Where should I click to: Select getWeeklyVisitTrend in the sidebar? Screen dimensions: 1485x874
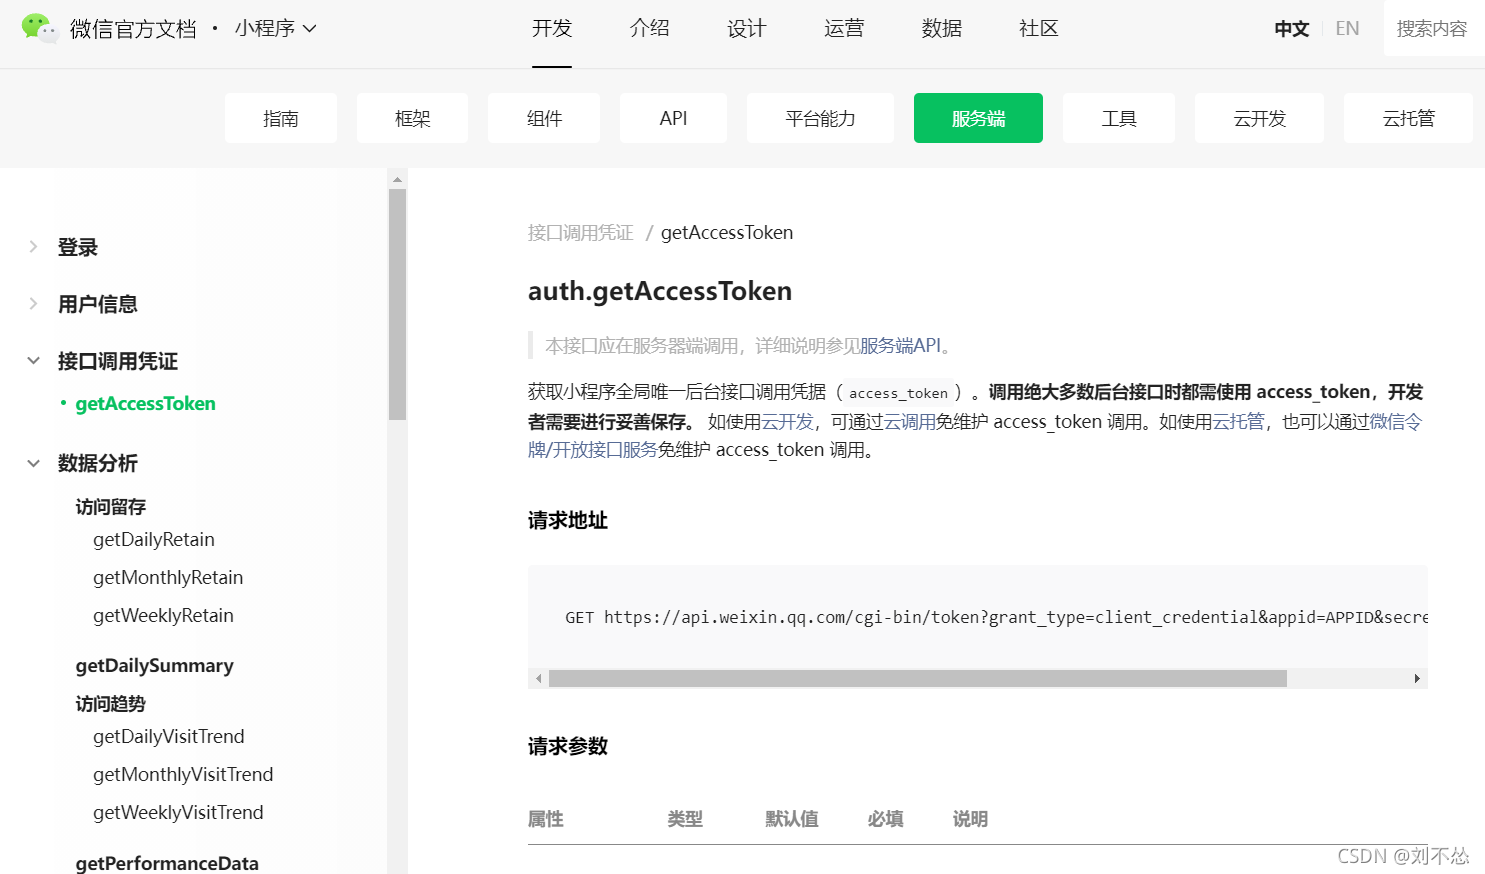(x=178, y=812)
